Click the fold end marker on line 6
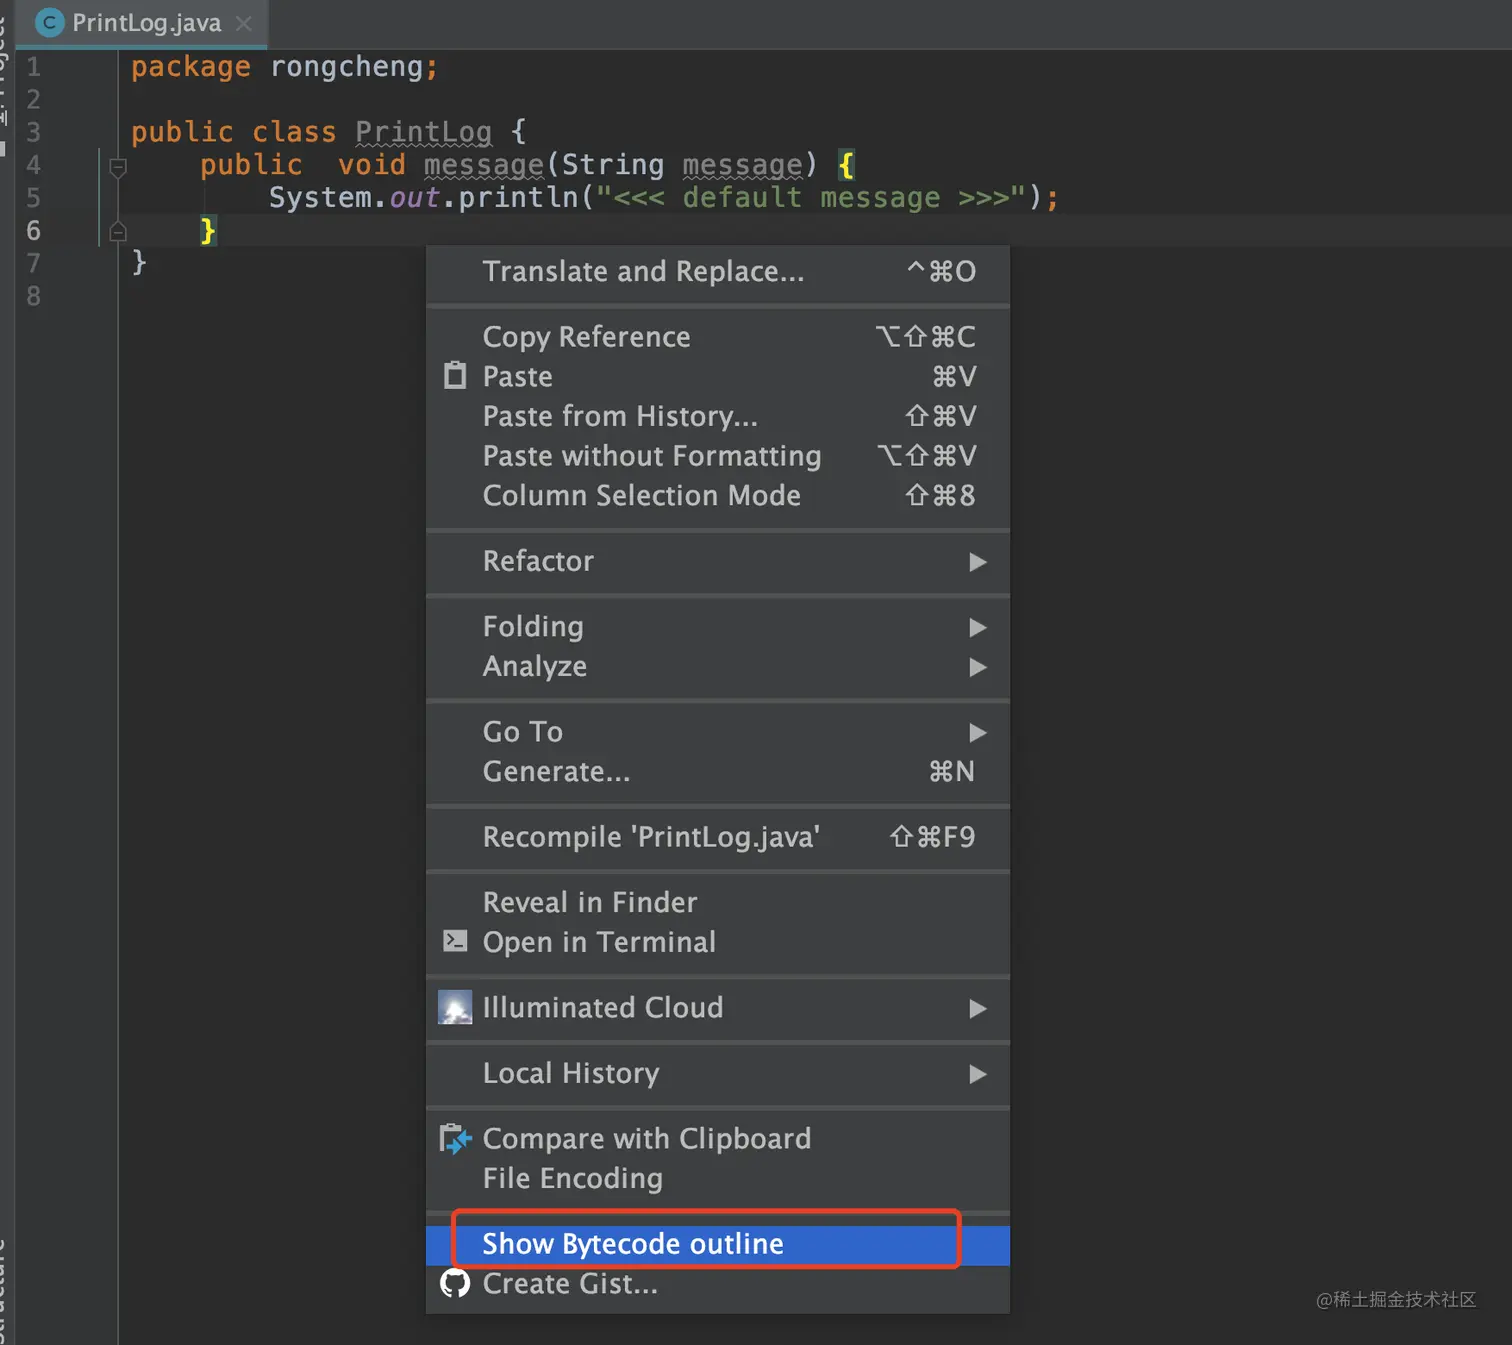The image size is (1512, 1345). tap(117, 231)
